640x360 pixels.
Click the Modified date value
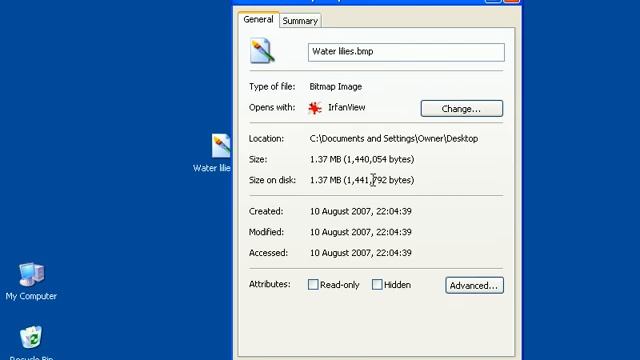click(x=360, y=232)
